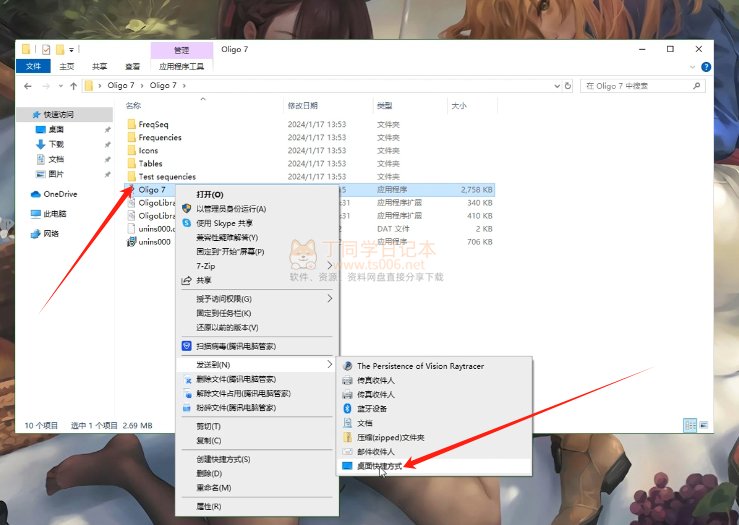Select the Test sequencies folder row
This screenshot has height=525, width=739.
(x=309, y=176)
